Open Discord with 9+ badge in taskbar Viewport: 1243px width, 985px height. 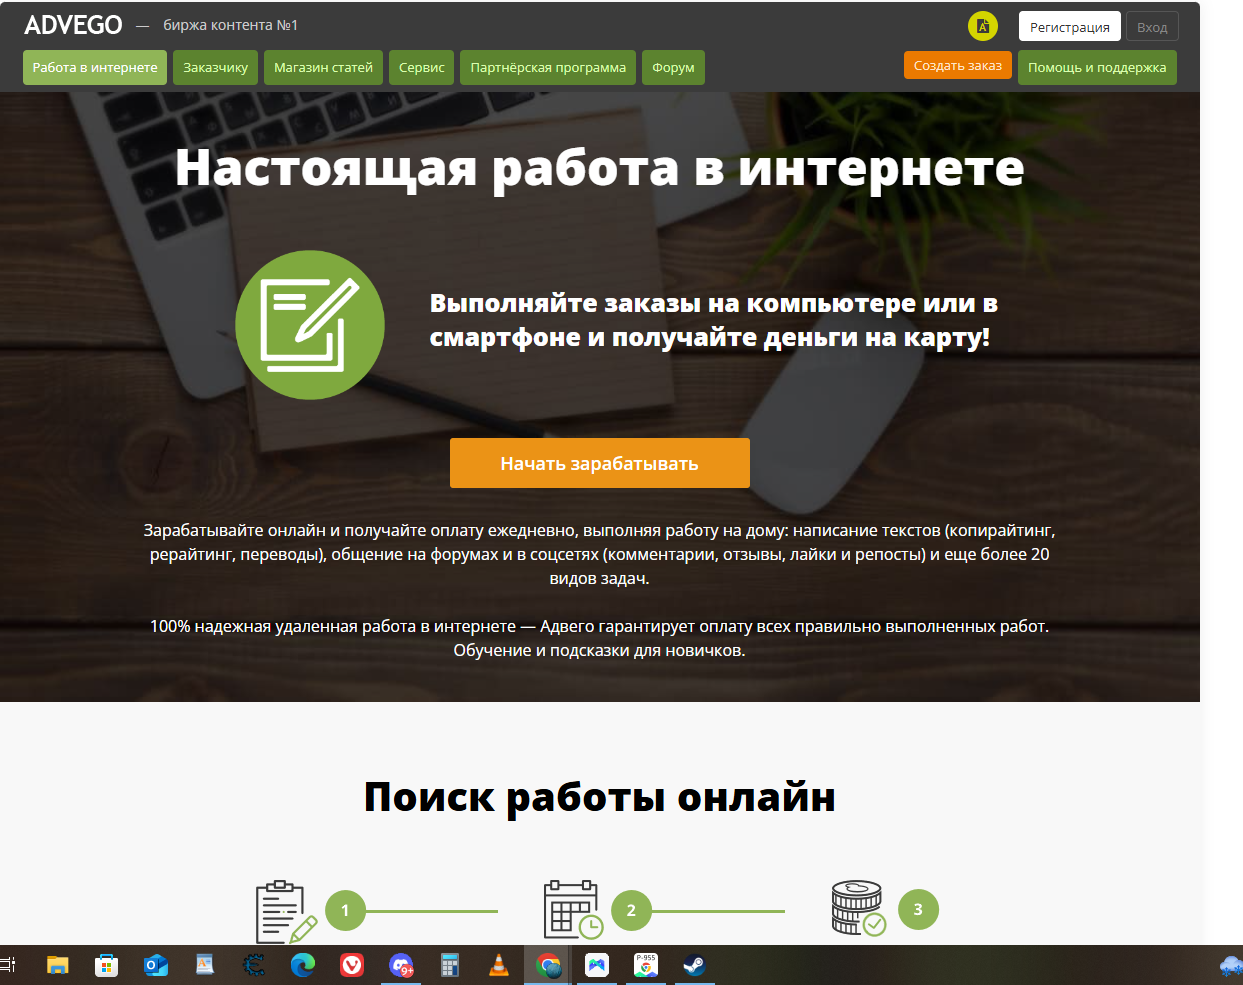(401, 965)
